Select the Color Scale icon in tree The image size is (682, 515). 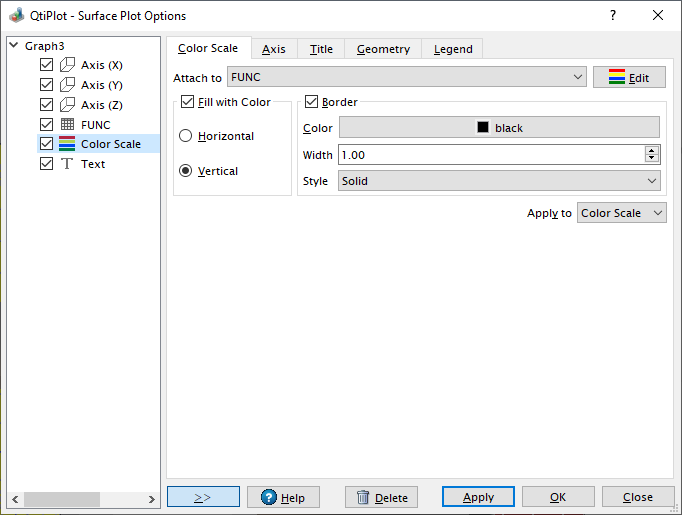pyautogui.click(x=67, y=144)
